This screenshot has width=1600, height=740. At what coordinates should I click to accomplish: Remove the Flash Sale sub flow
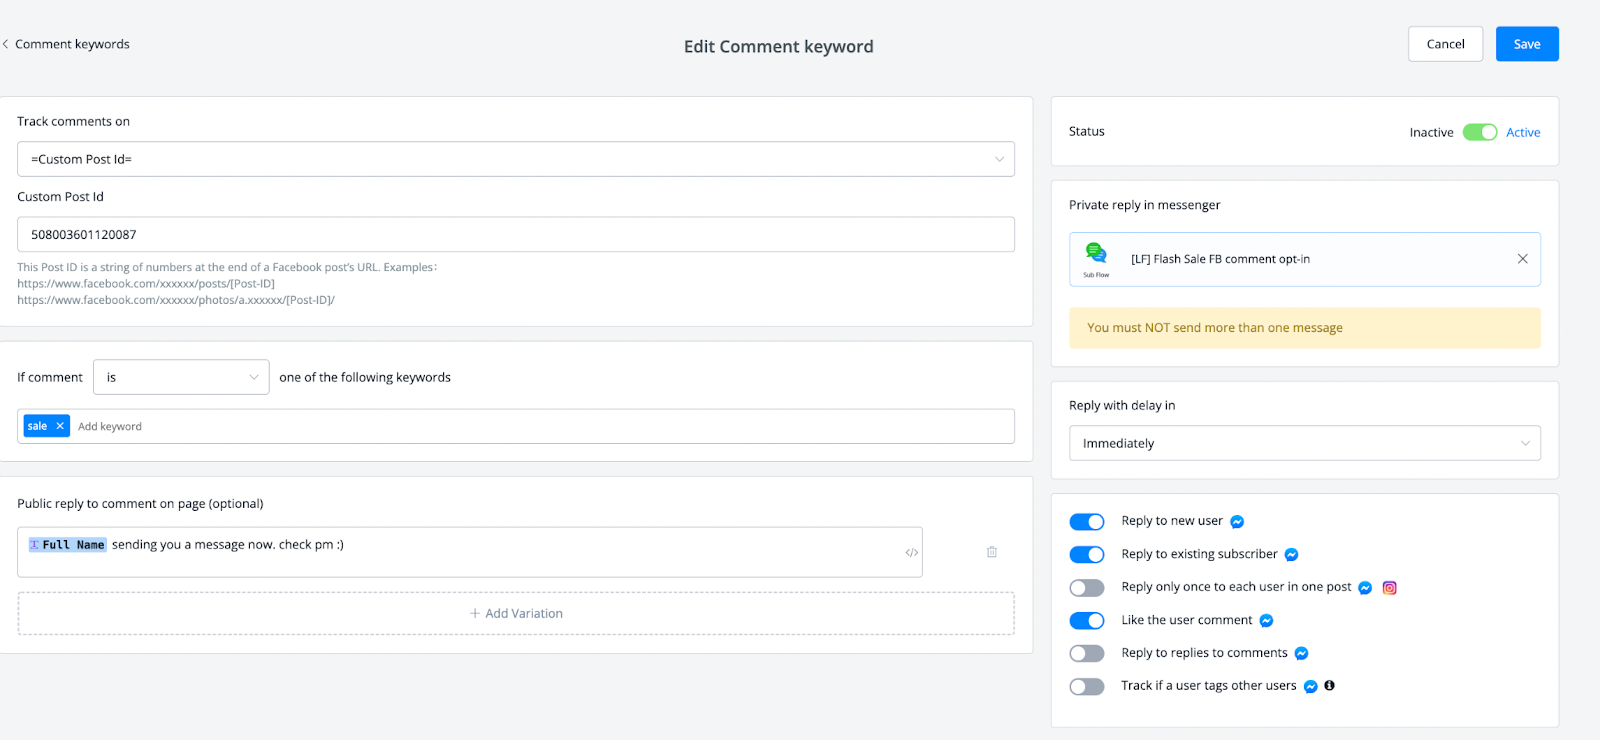point(1522,259)
